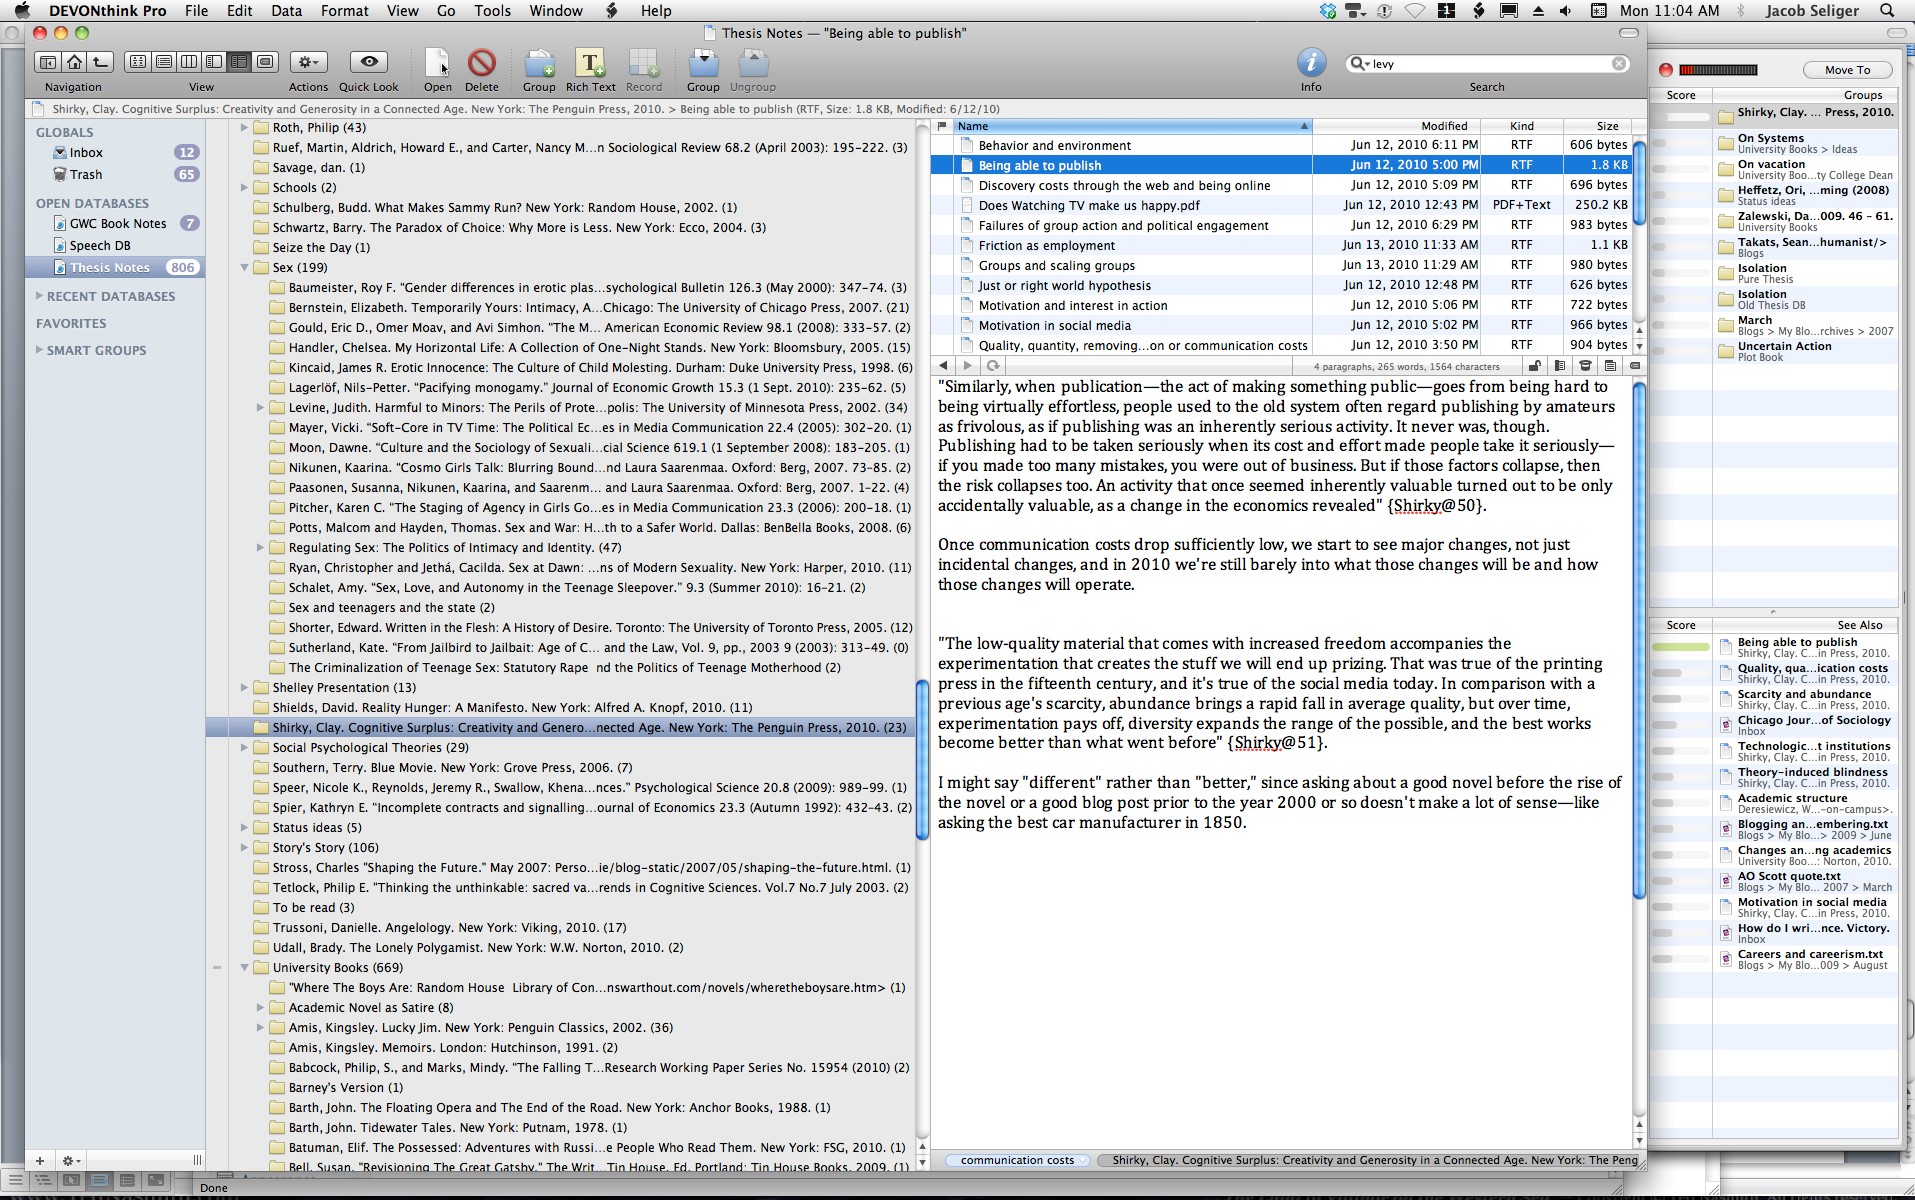Clear the search field text
The height and width of the screenshot is (1200, 1915).
pos(1618,64)
